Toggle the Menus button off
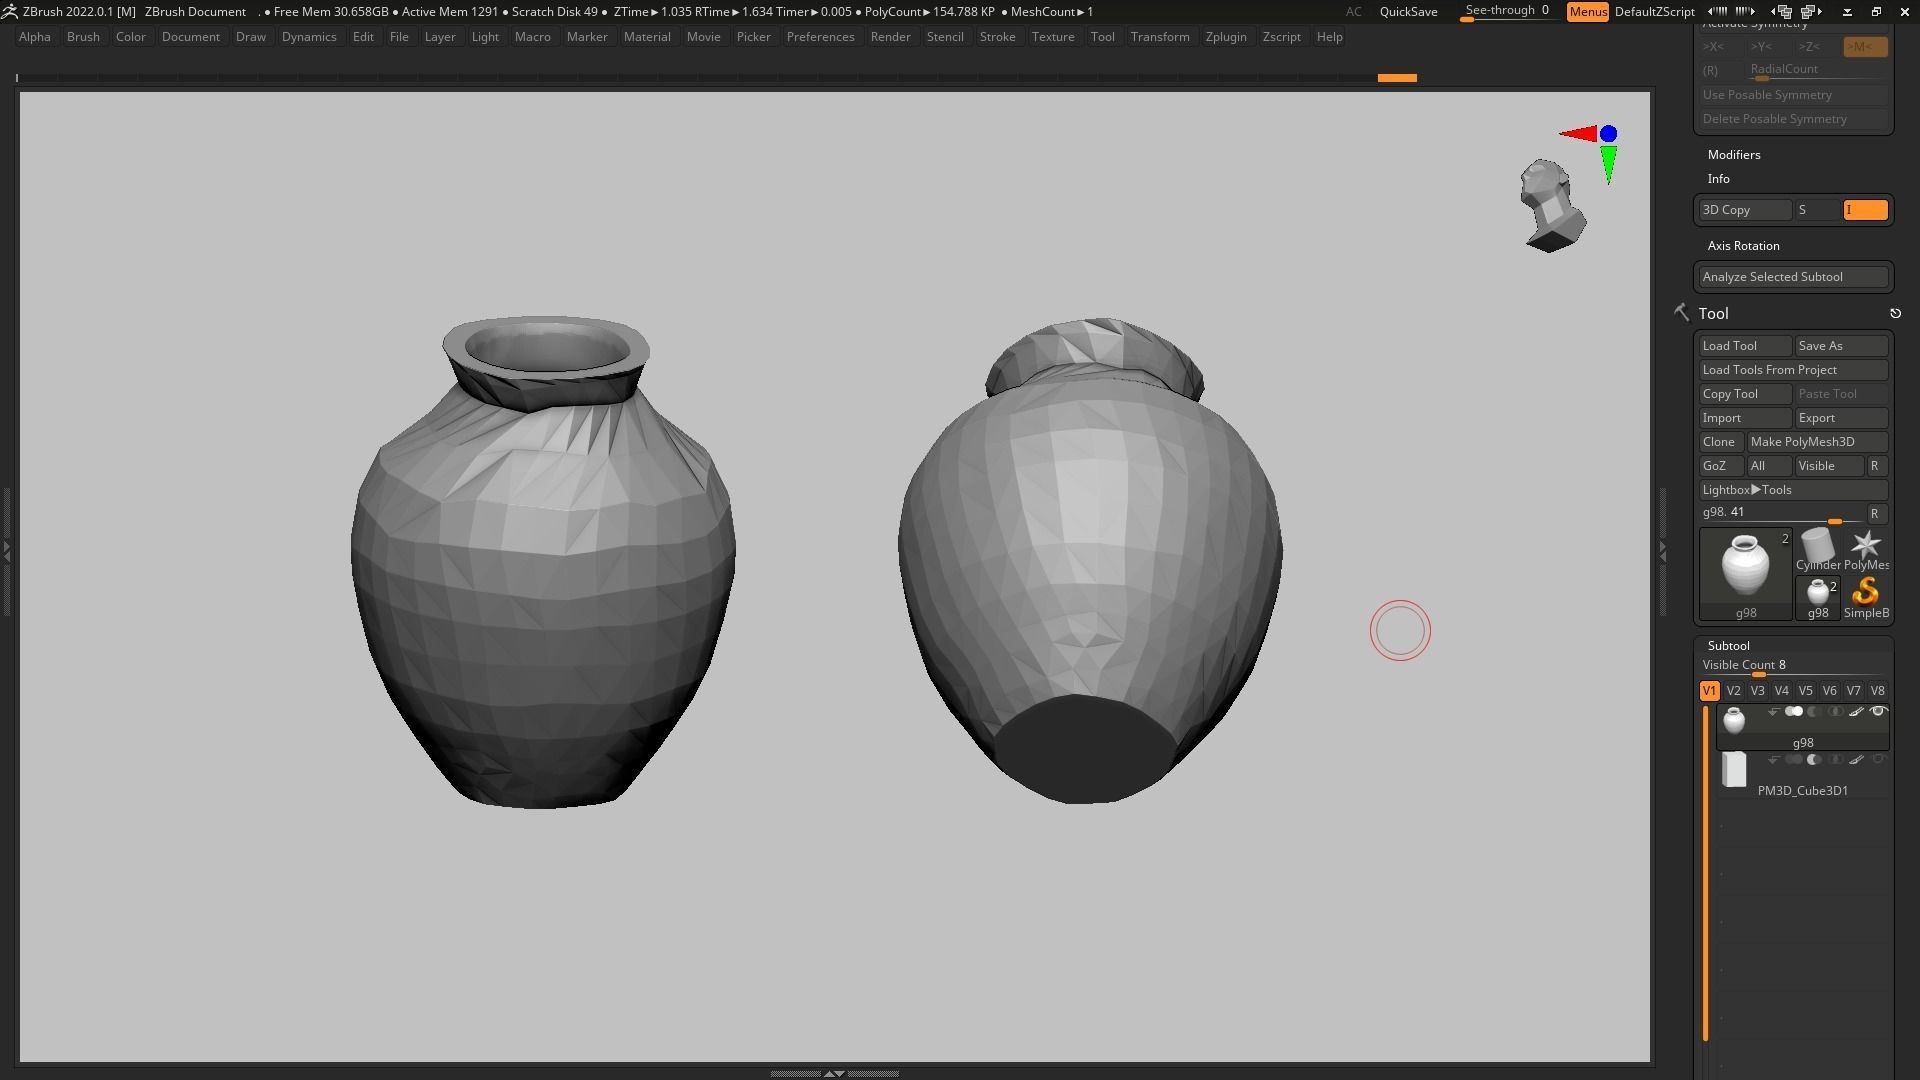The image size is (1920, 1080). coord(1587,12)
